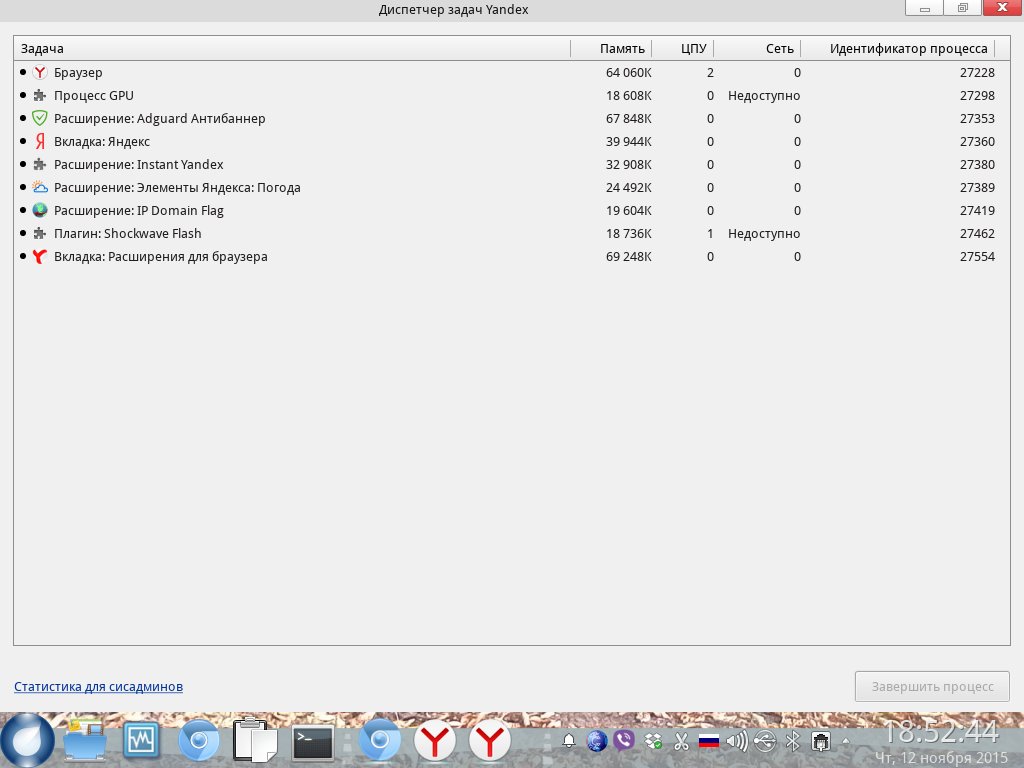Open the file manager folder icon in taskbar

85,740
